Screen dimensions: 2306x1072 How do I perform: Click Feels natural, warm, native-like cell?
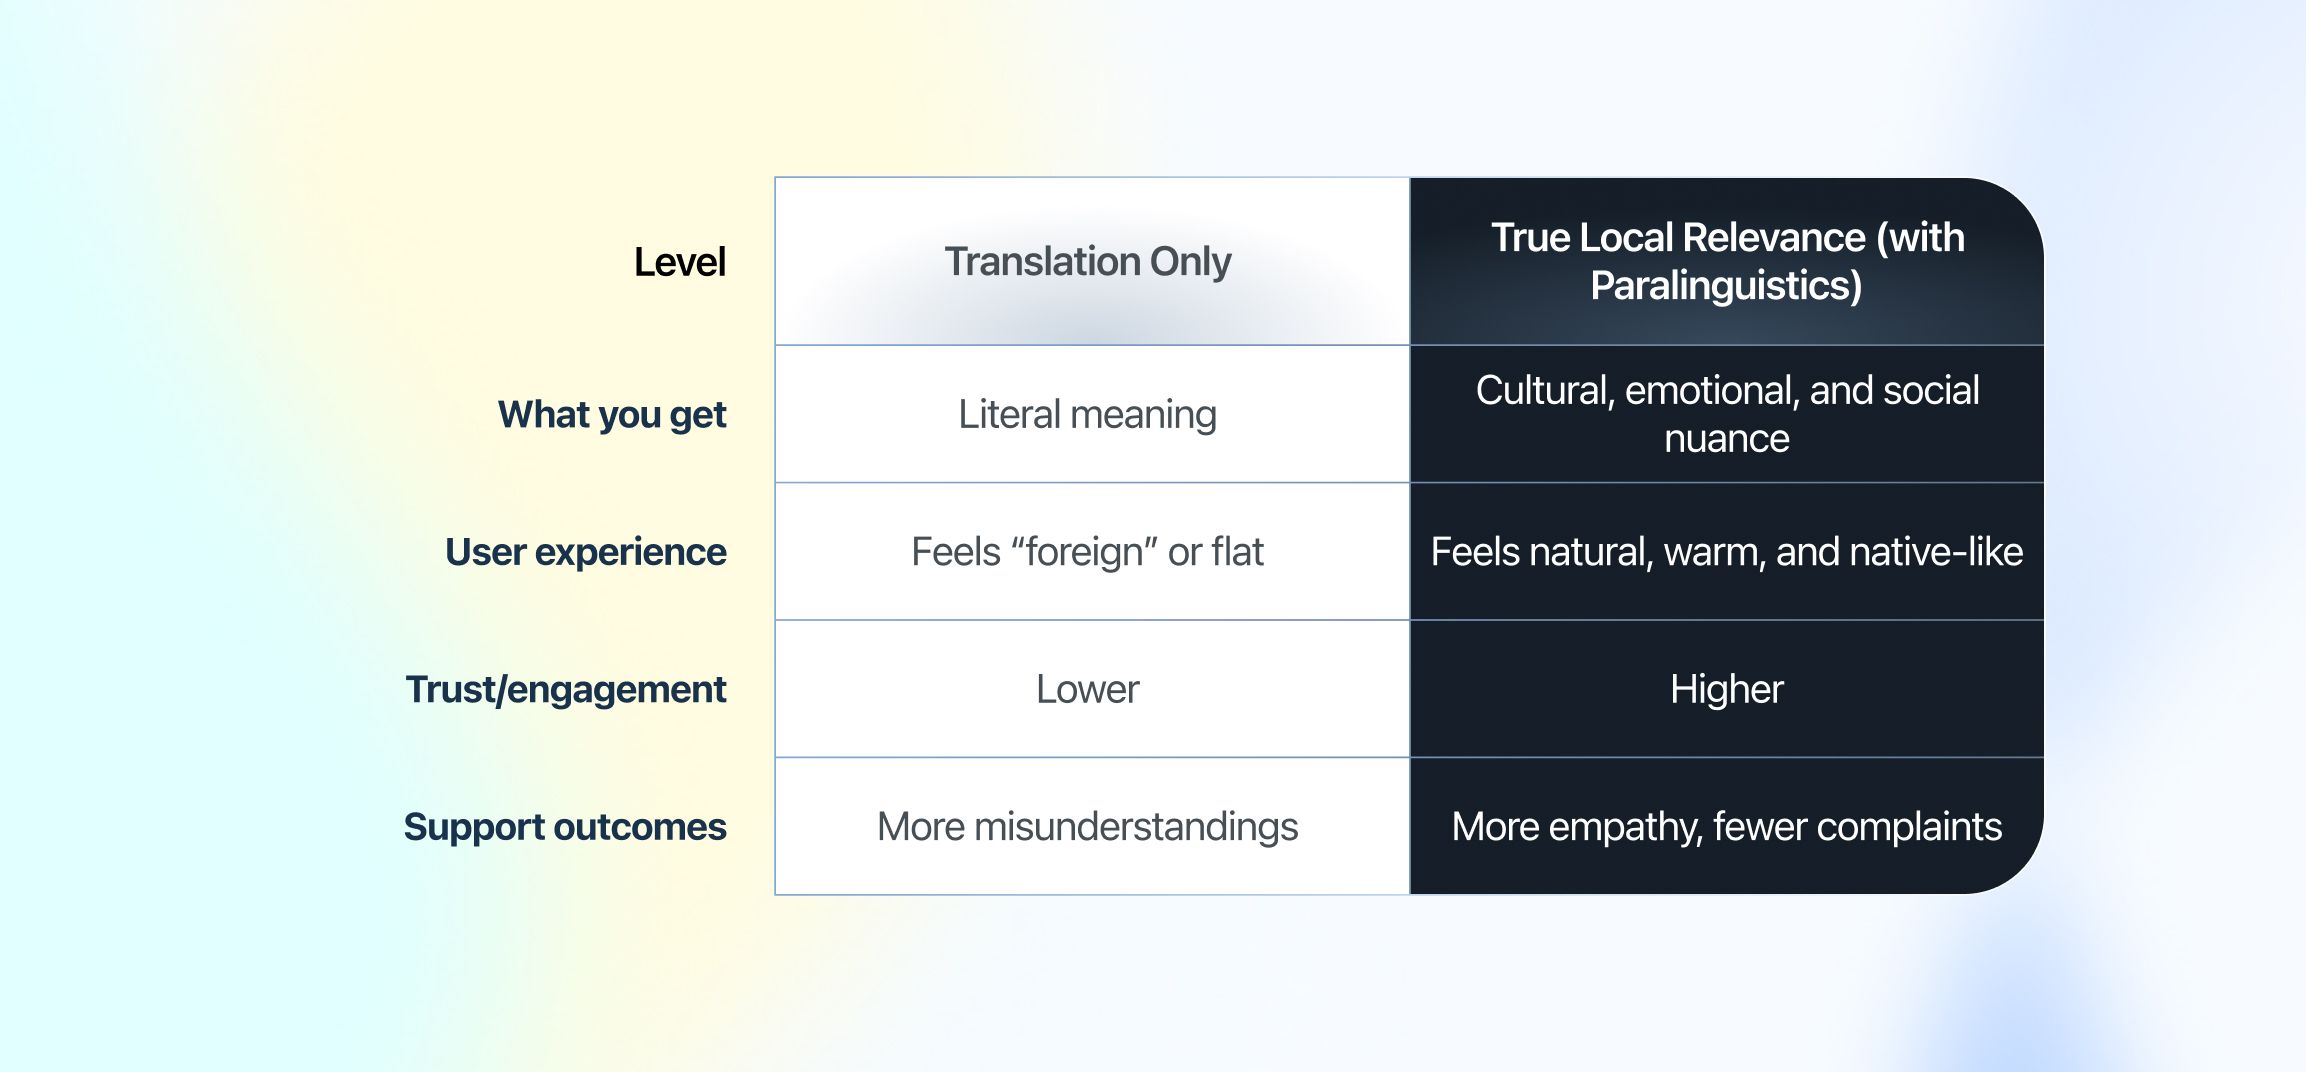click(1727, 552)
